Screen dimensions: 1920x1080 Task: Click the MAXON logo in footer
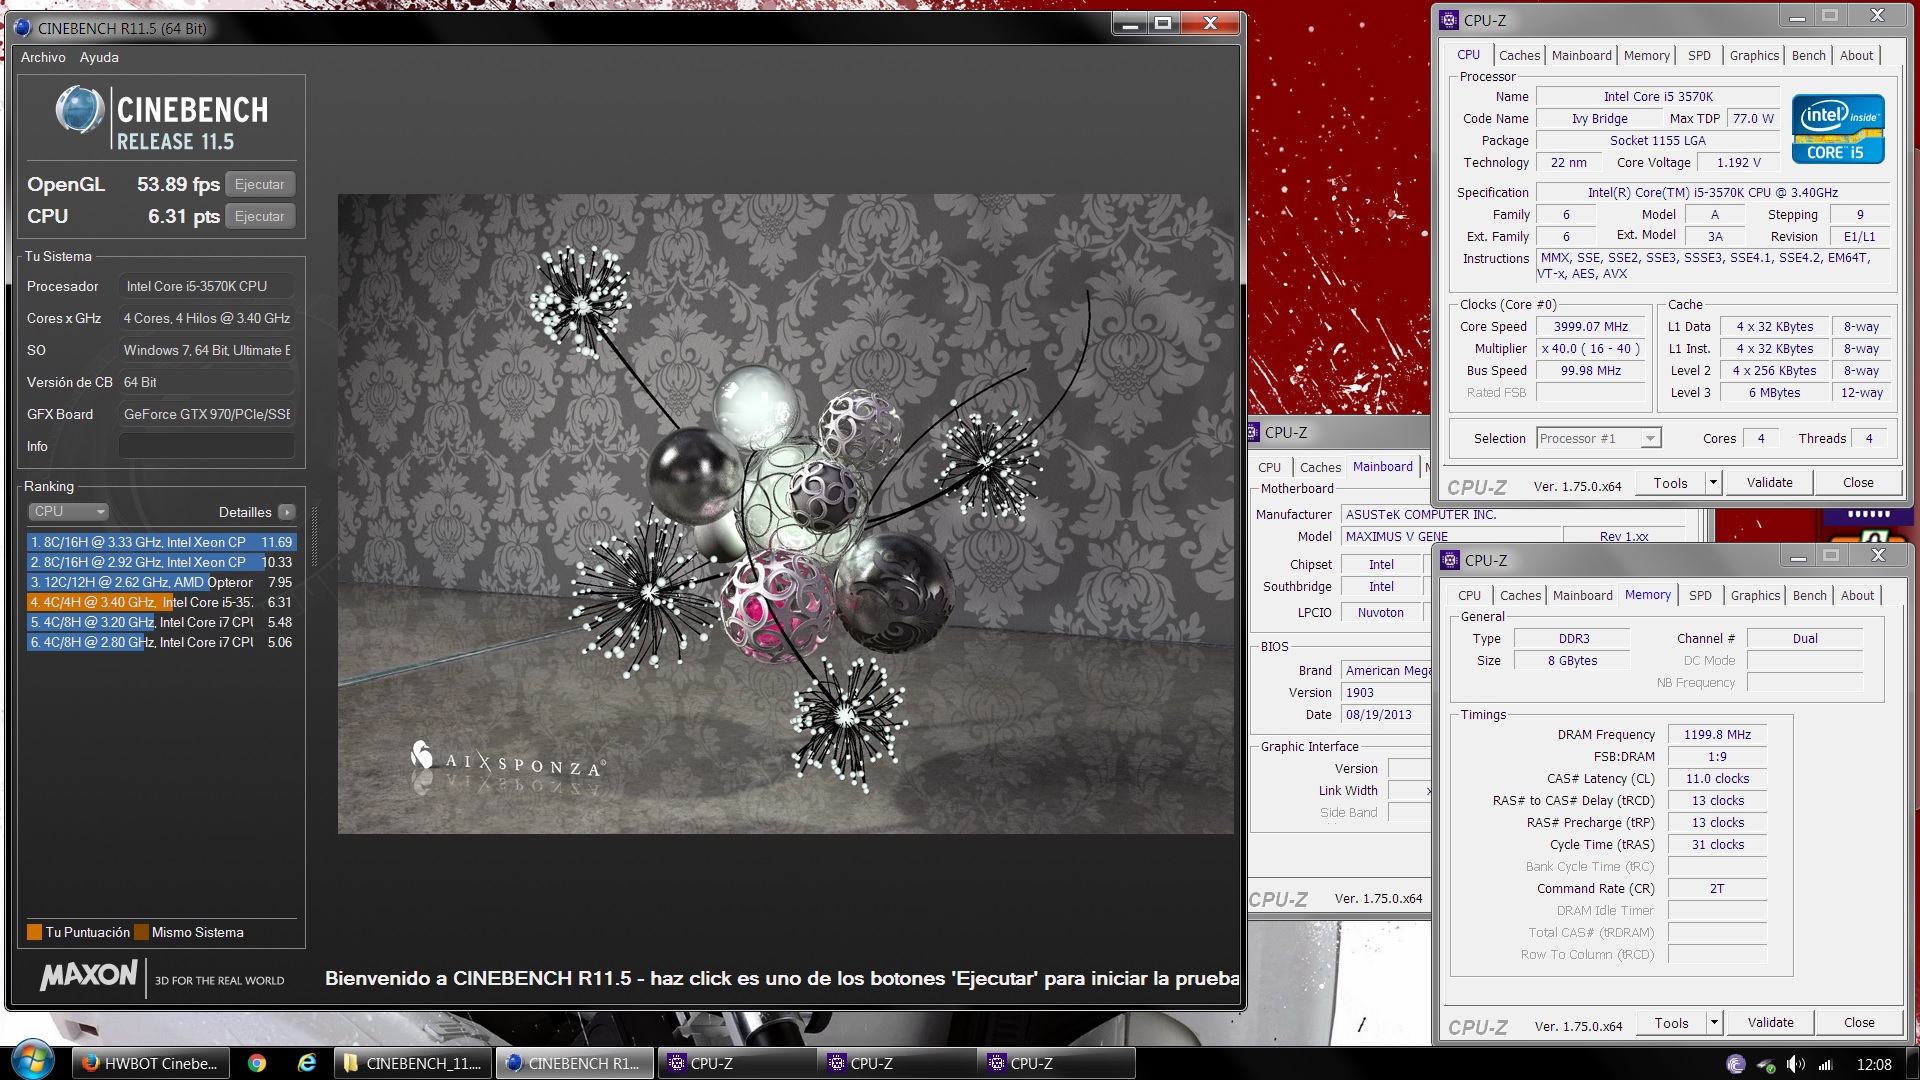(88, 975)
